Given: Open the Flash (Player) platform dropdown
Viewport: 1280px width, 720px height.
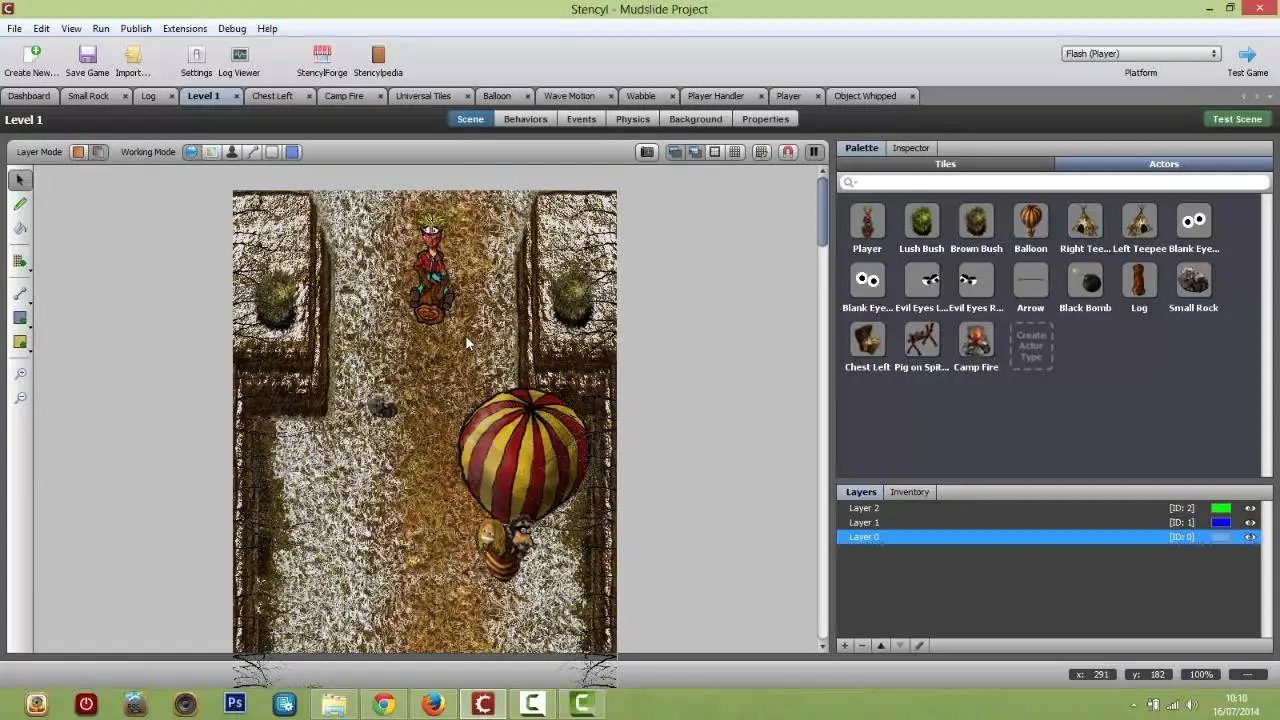Looking at the screenshot, I should point(1141,54).
